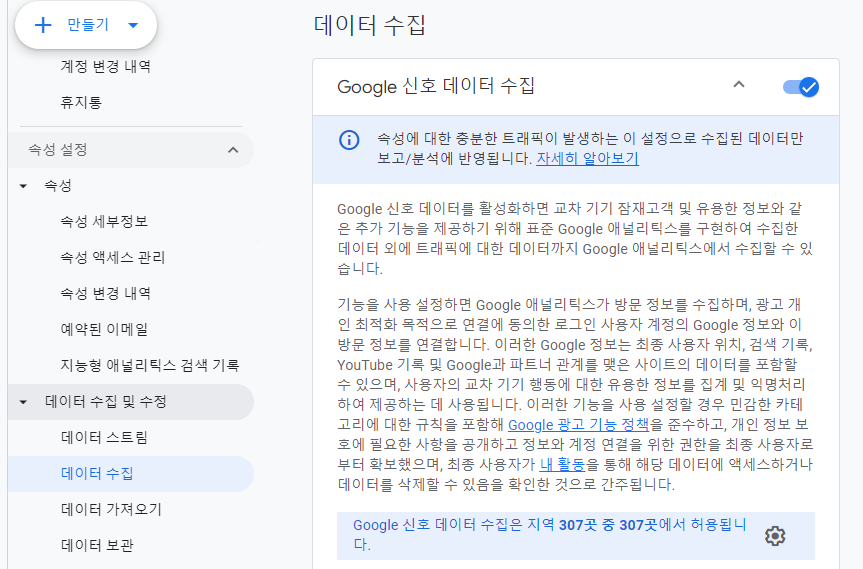Open 예약된 이메일
This screenshot has height=569, width=863.
[x=104, y=330]
